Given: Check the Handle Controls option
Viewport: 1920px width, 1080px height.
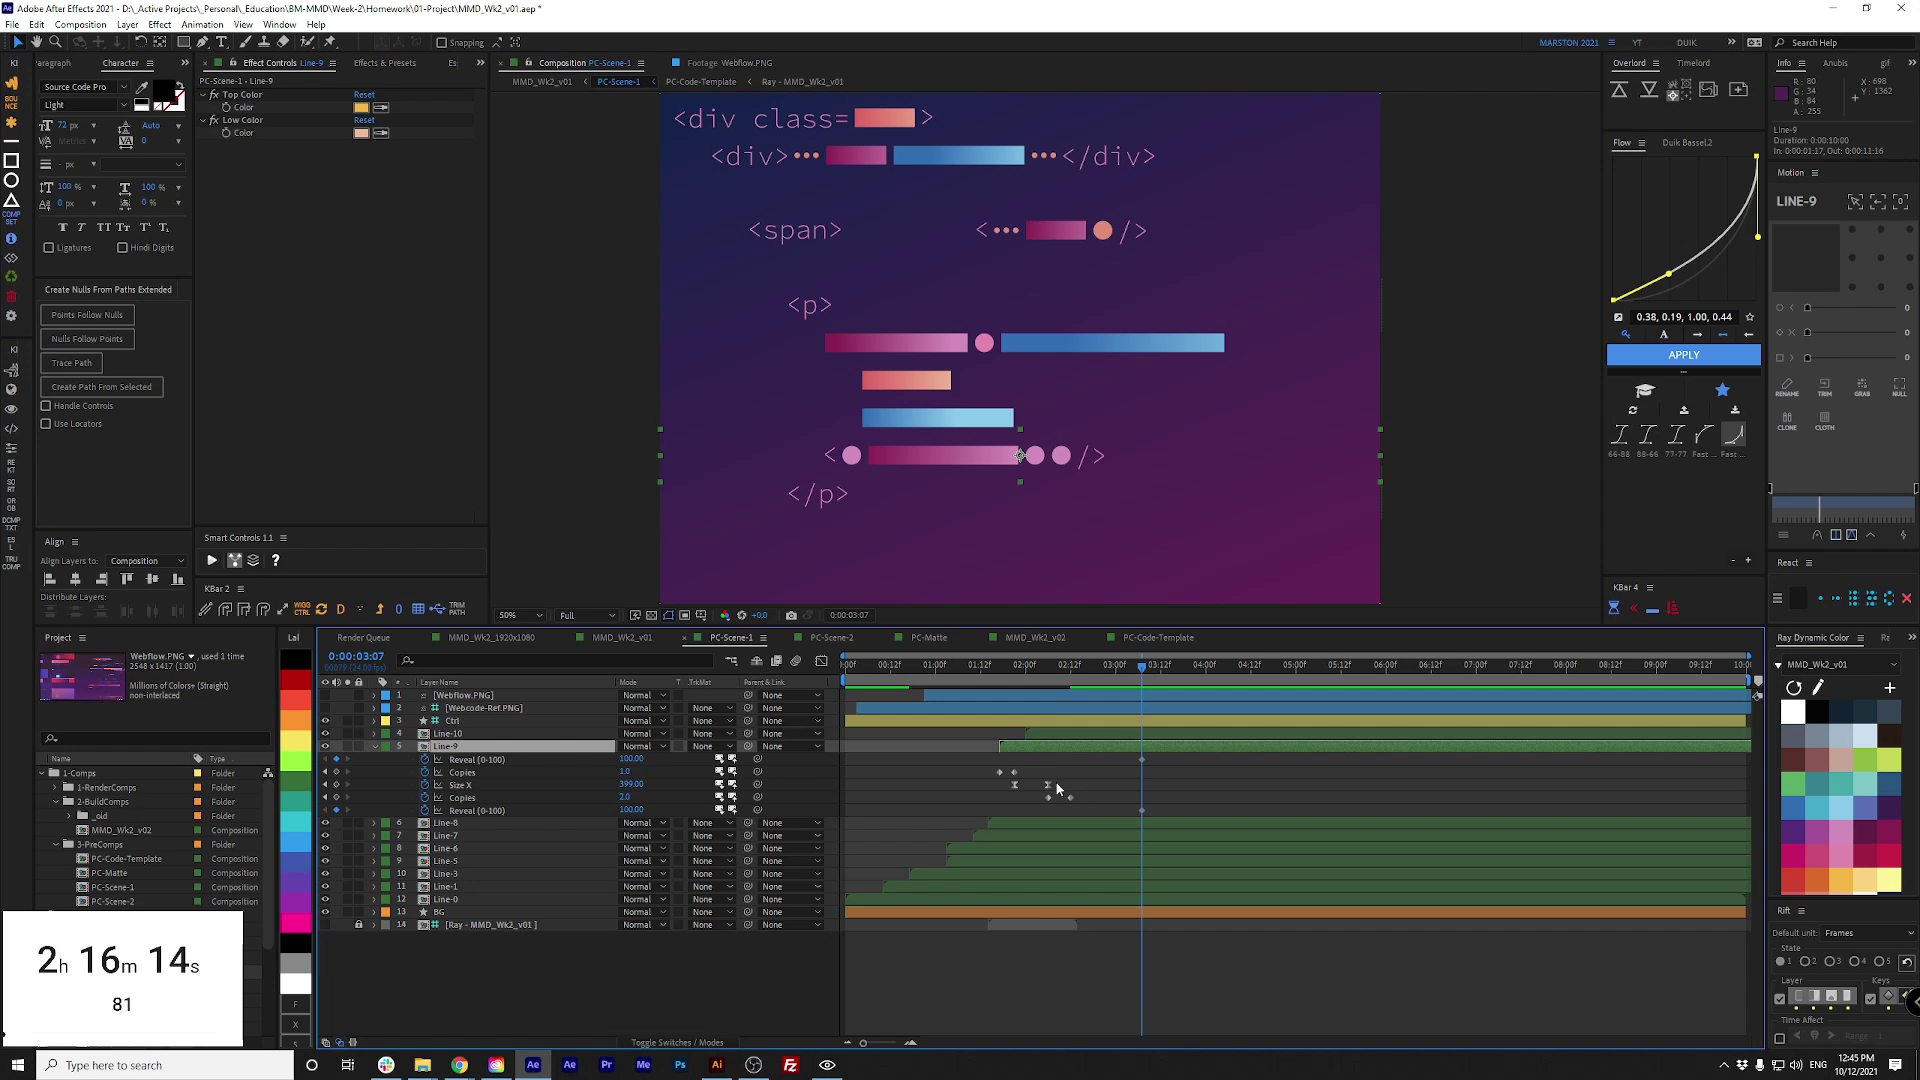Looking at the screenshot, I should (46, 406).
